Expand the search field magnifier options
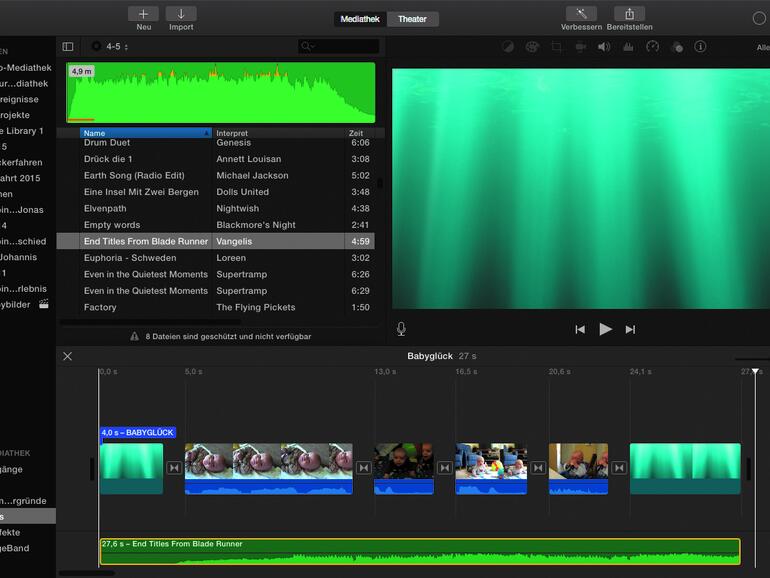Image resolution: width=770 pixels, height=578 pixels. [x=309, y=46]
